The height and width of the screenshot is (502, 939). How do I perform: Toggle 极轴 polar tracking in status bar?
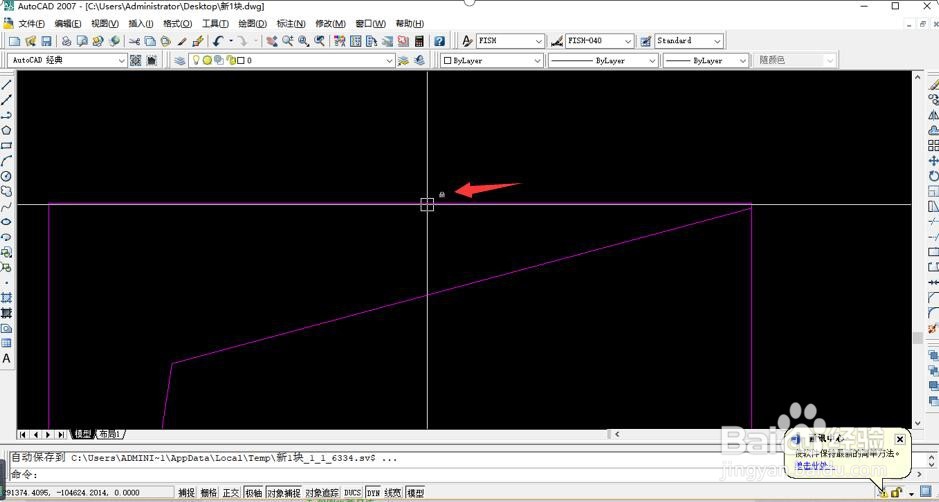[253, 492]
